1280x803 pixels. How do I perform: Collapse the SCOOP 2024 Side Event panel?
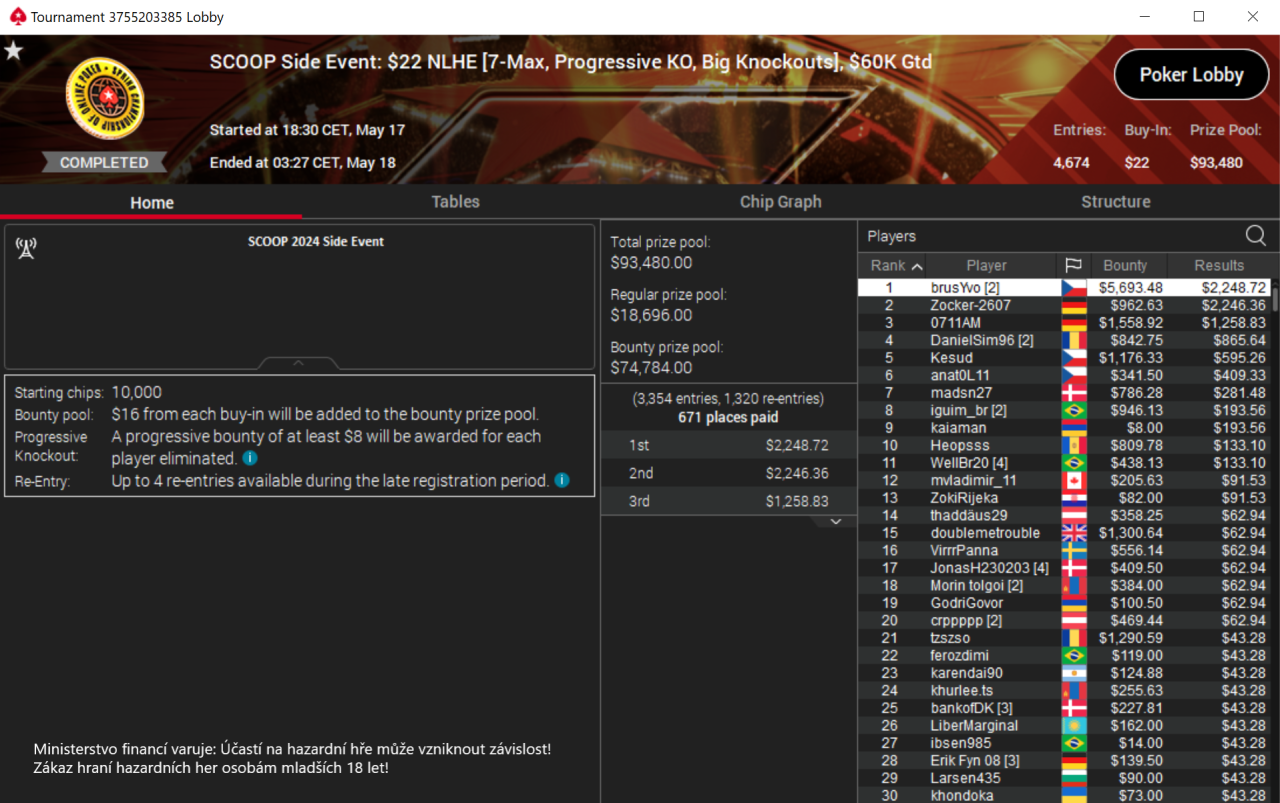click(x=298, y=363)
